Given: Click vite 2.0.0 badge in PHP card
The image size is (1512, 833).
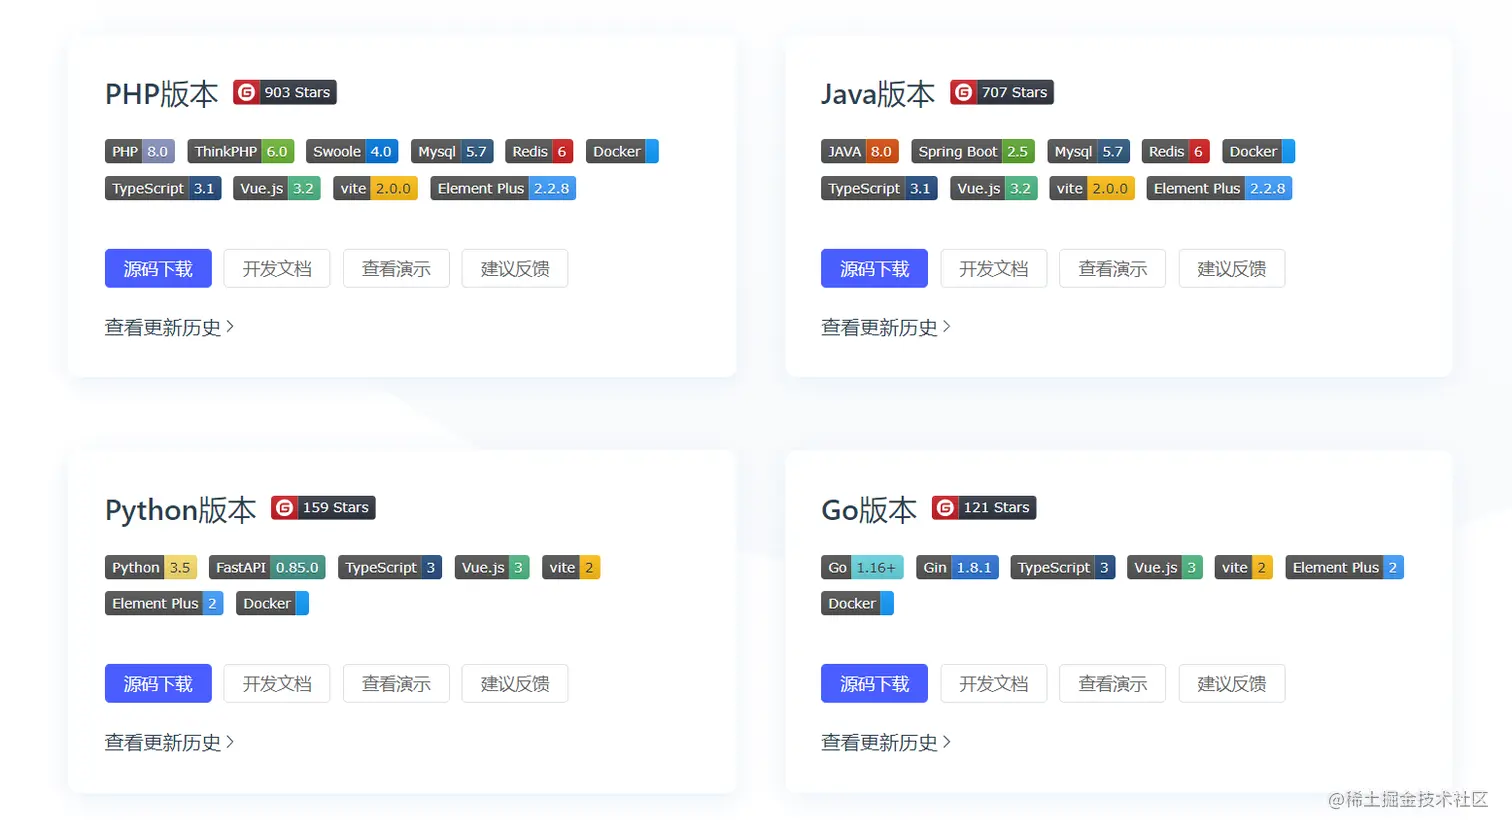Looking at the screenshot, I should 375,188.
